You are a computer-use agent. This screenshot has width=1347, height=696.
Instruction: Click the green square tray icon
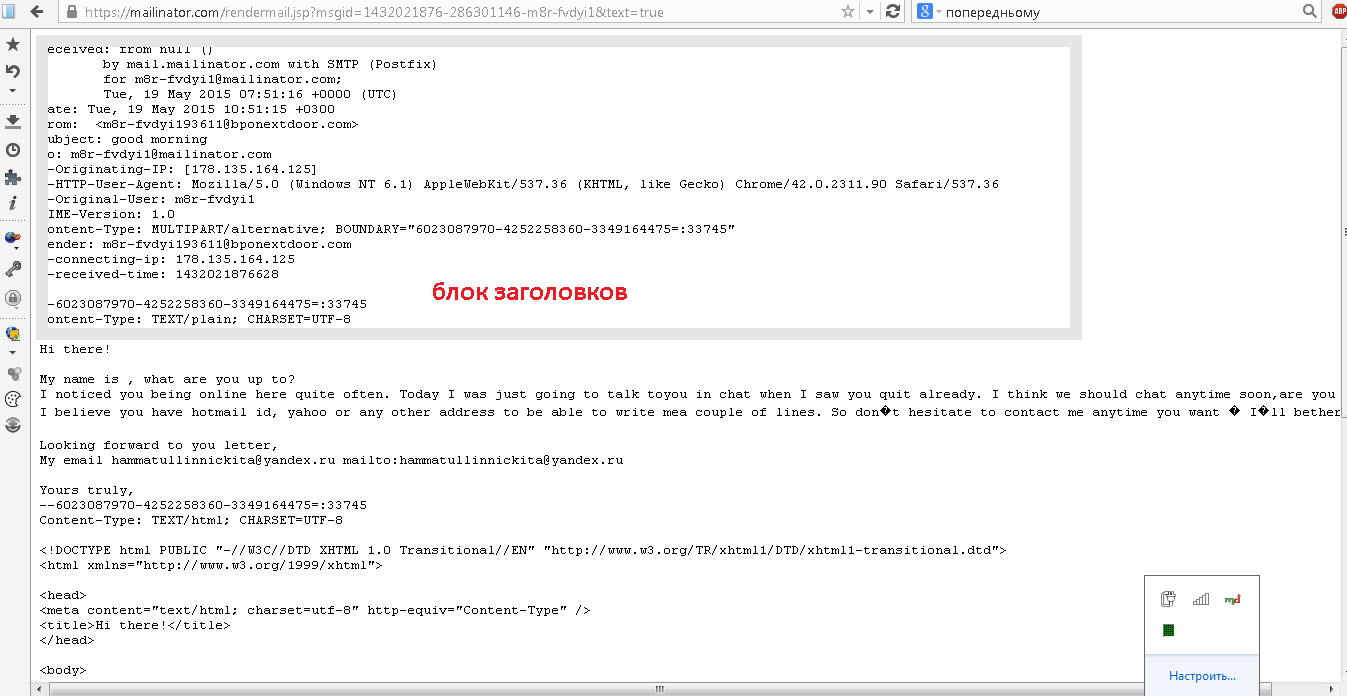click(x=1168, y=630)
